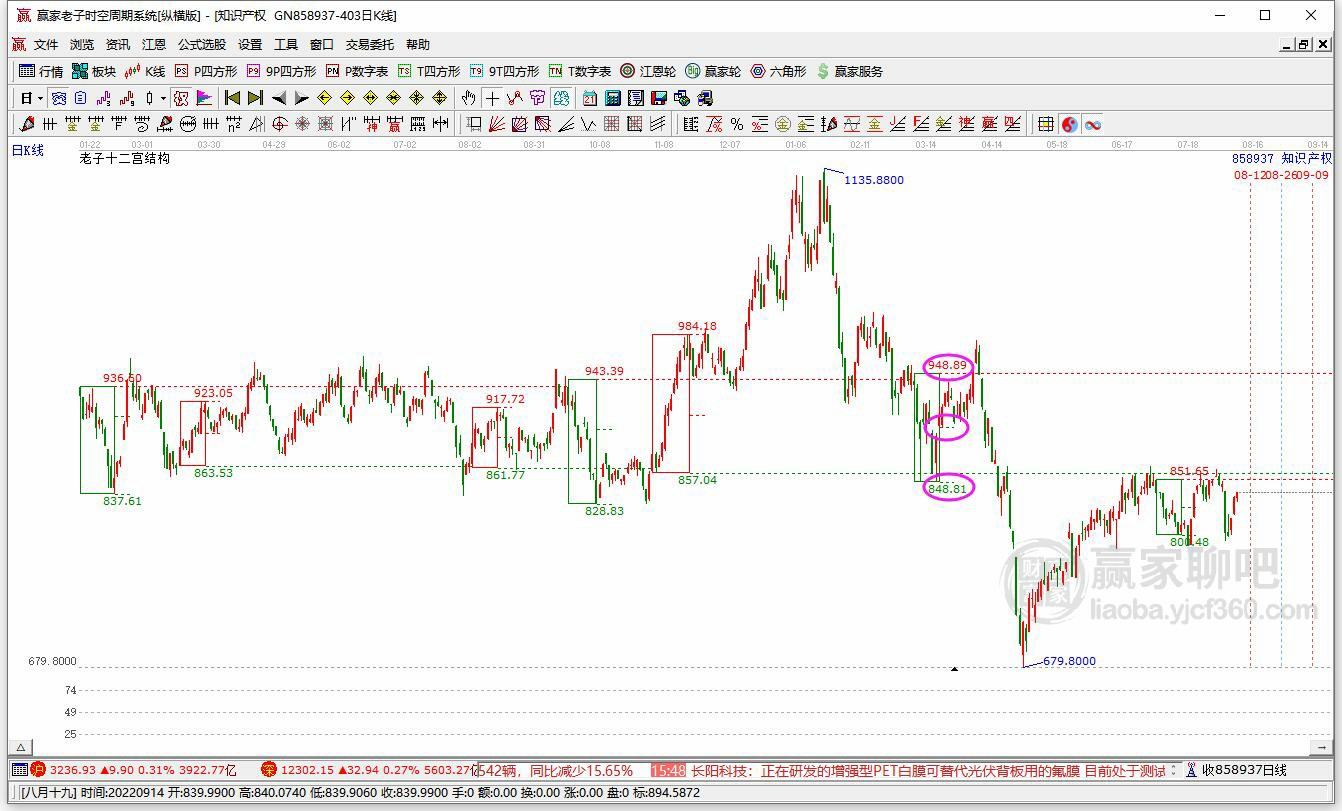Open the 浏览 menu
Viewport: 1342px width, 811px height.
[82, 45]
